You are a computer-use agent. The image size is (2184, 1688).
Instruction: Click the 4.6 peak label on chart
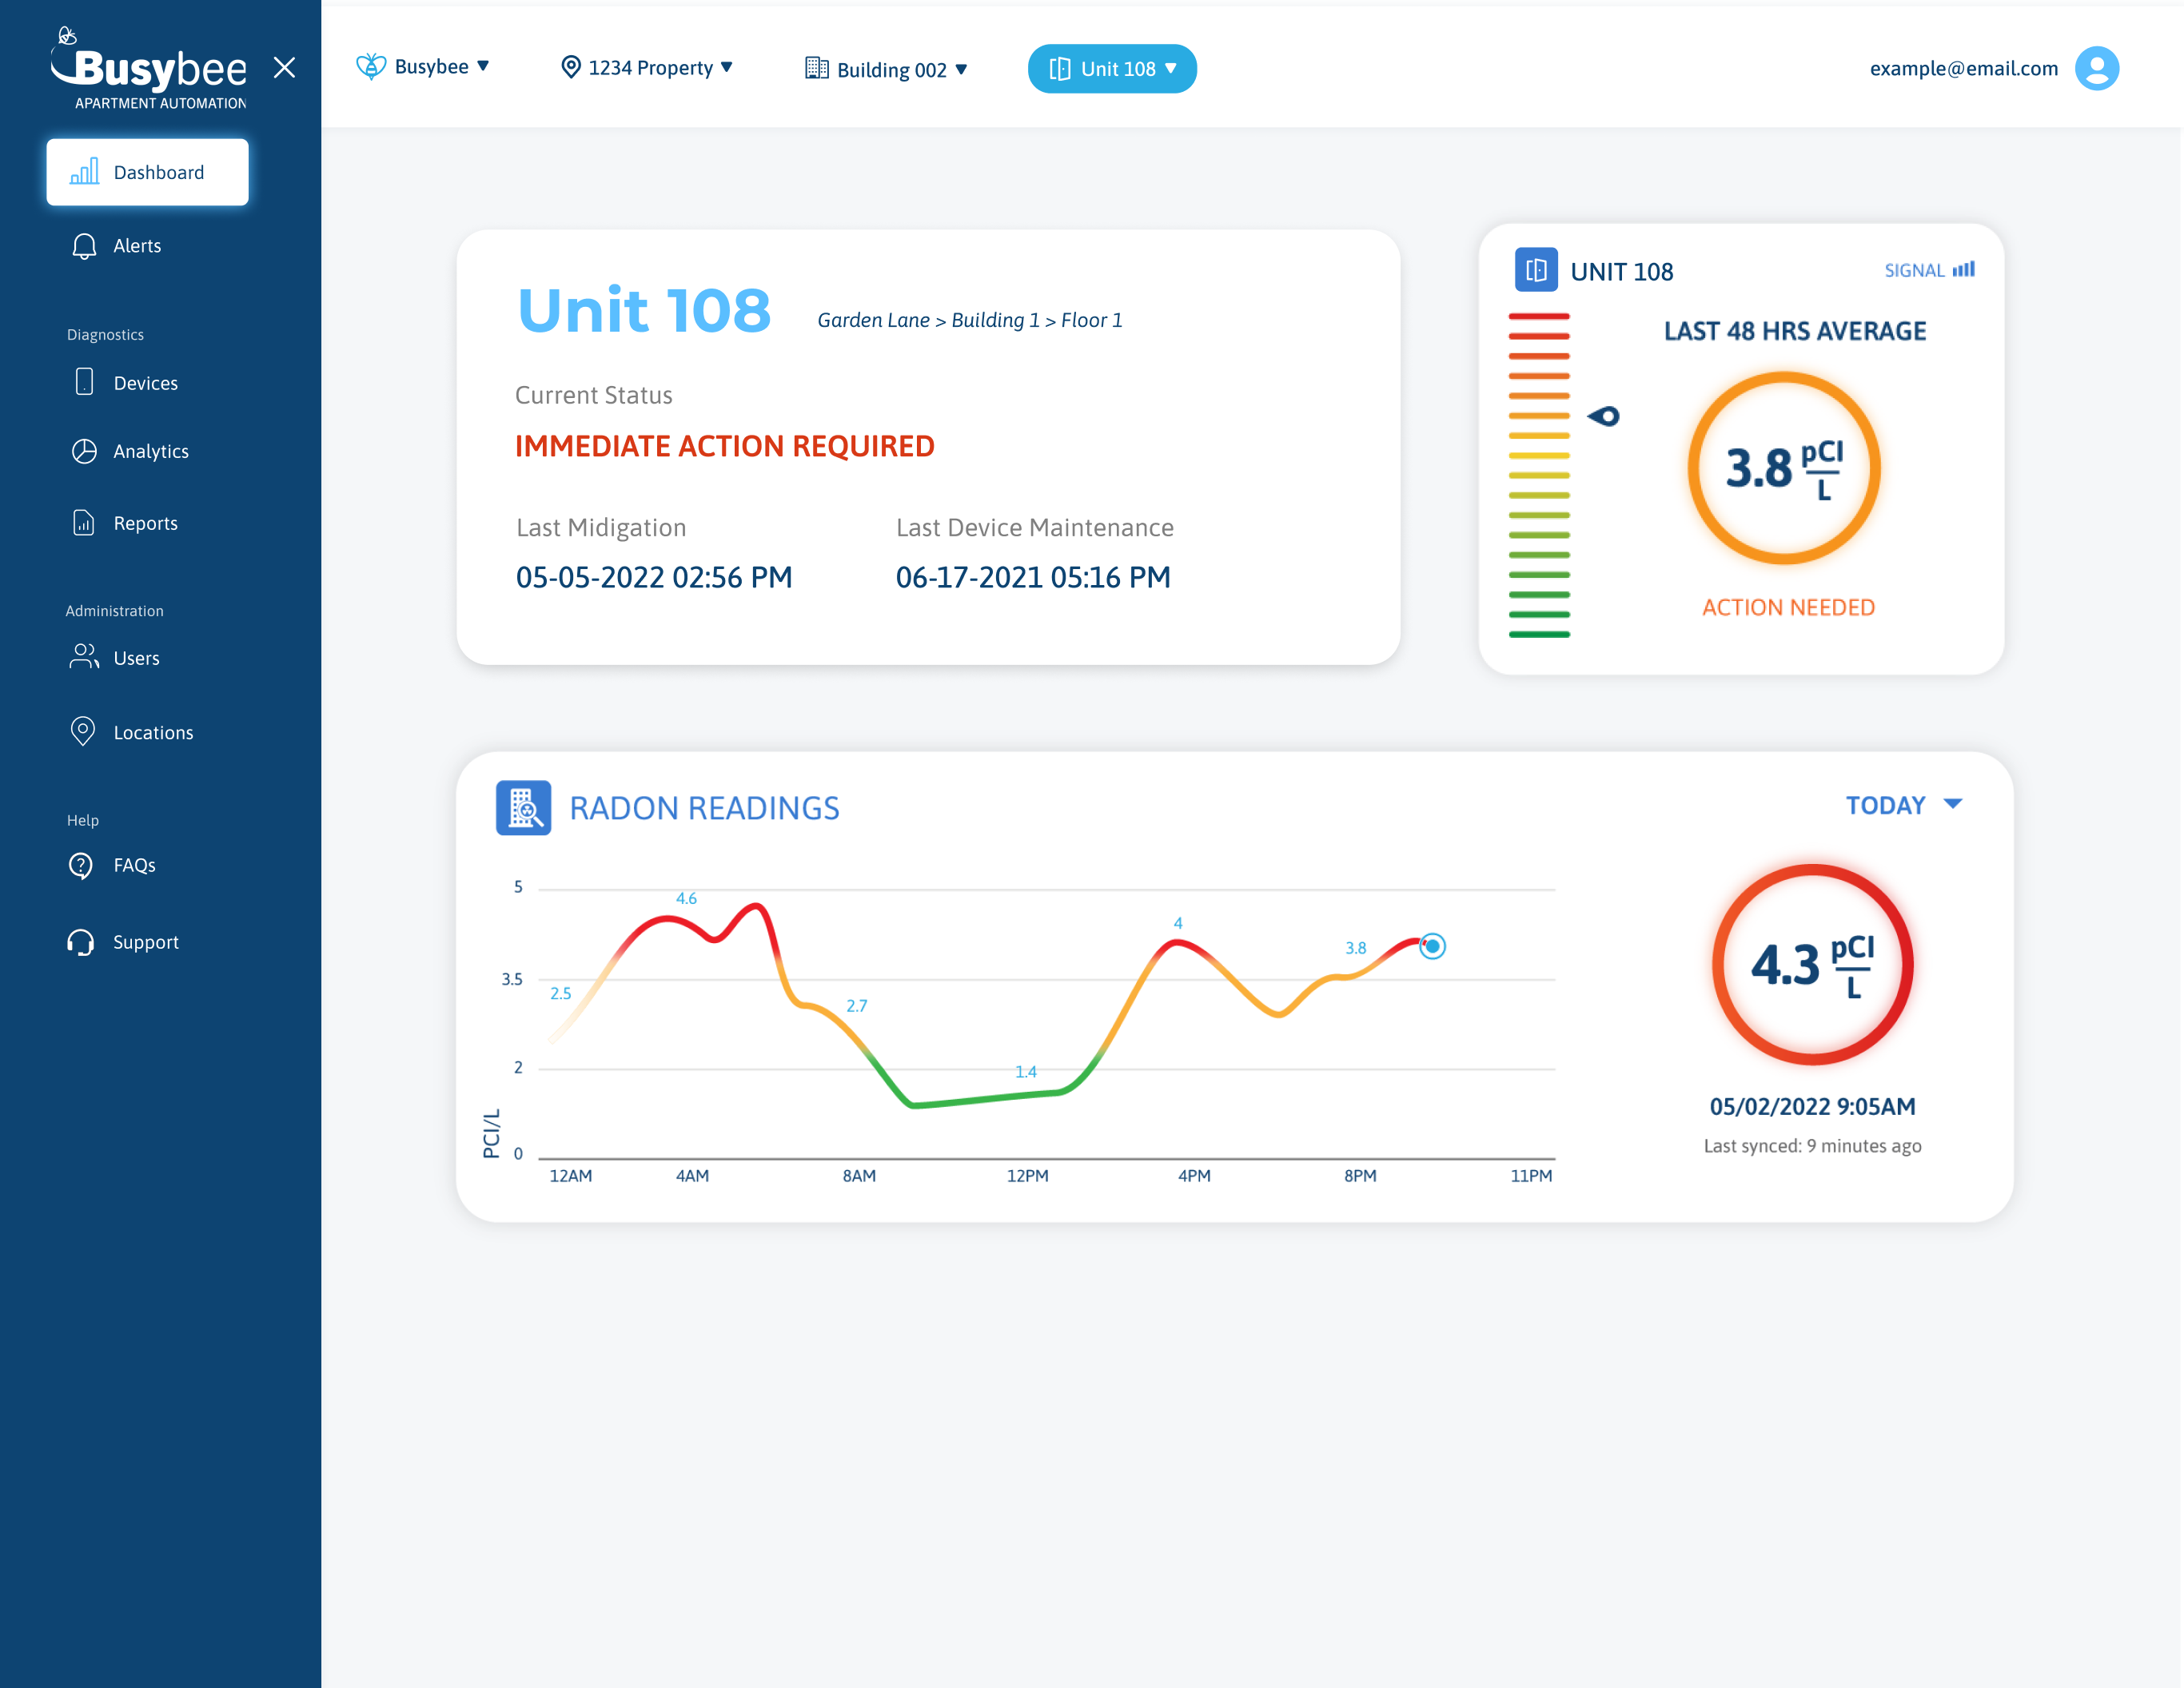686,898
